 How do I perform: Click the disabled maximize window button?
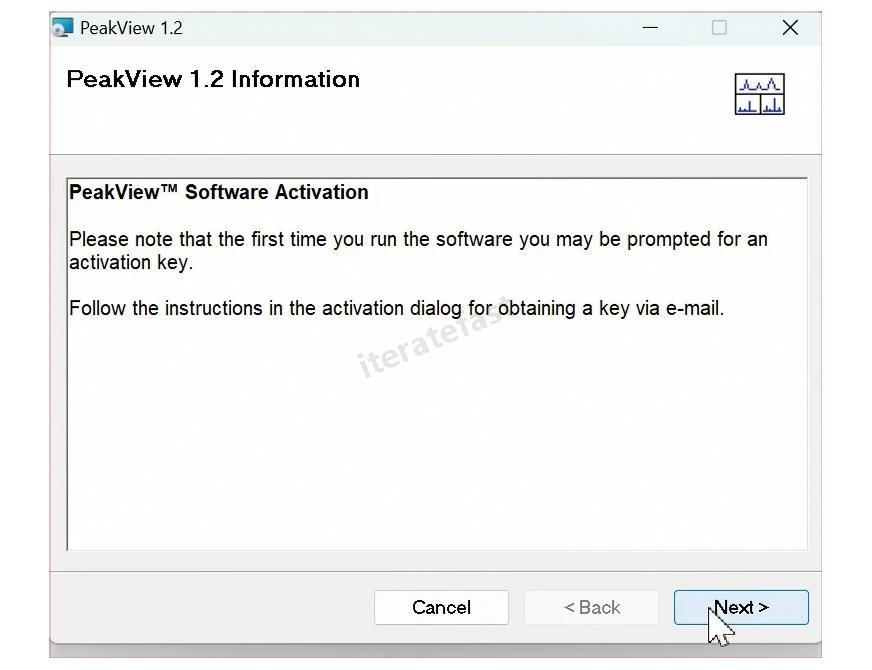point(719,27)
